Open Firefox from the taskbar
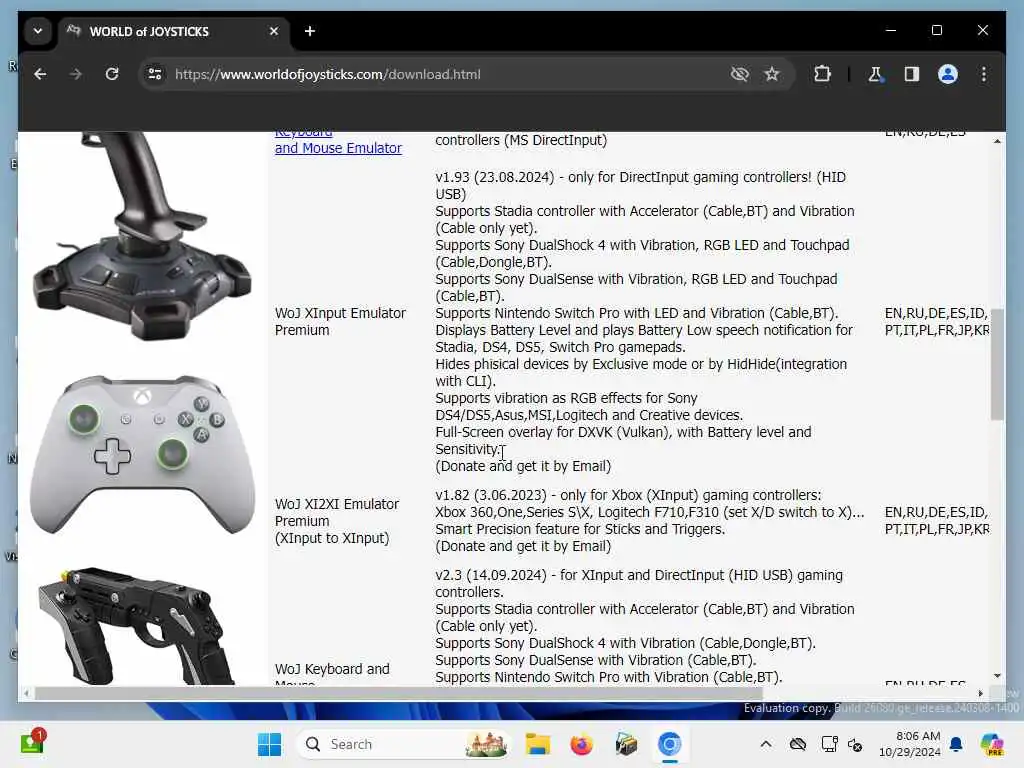The width and height of the screenshot is (1024, 768). (x=581, y=744)
